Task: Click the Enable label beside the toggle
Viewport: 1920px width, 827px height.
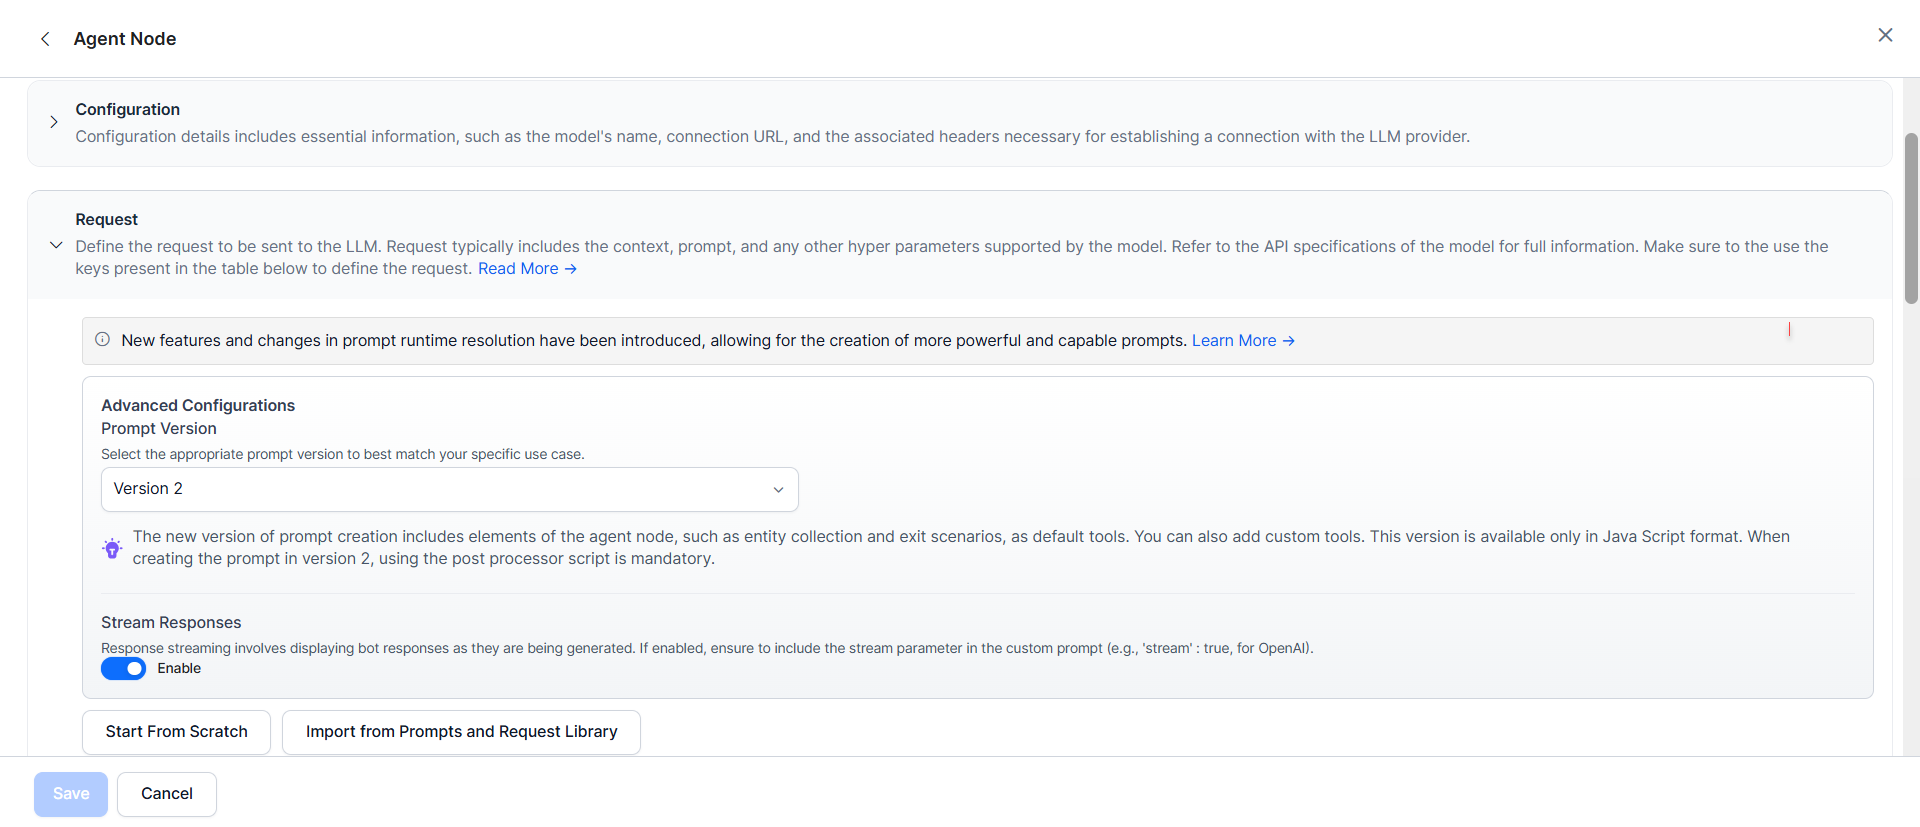Action: [179, 669]
